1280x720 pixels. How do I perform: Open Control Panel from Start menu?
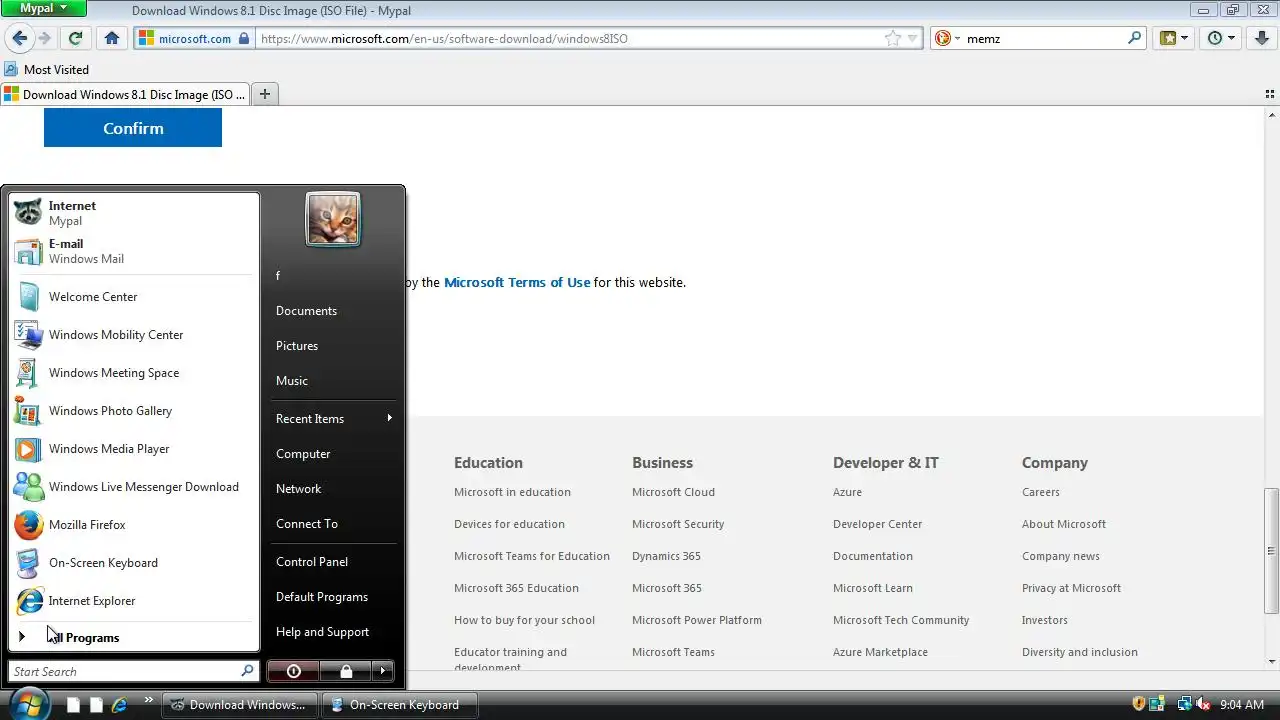[x=333, y=562]
